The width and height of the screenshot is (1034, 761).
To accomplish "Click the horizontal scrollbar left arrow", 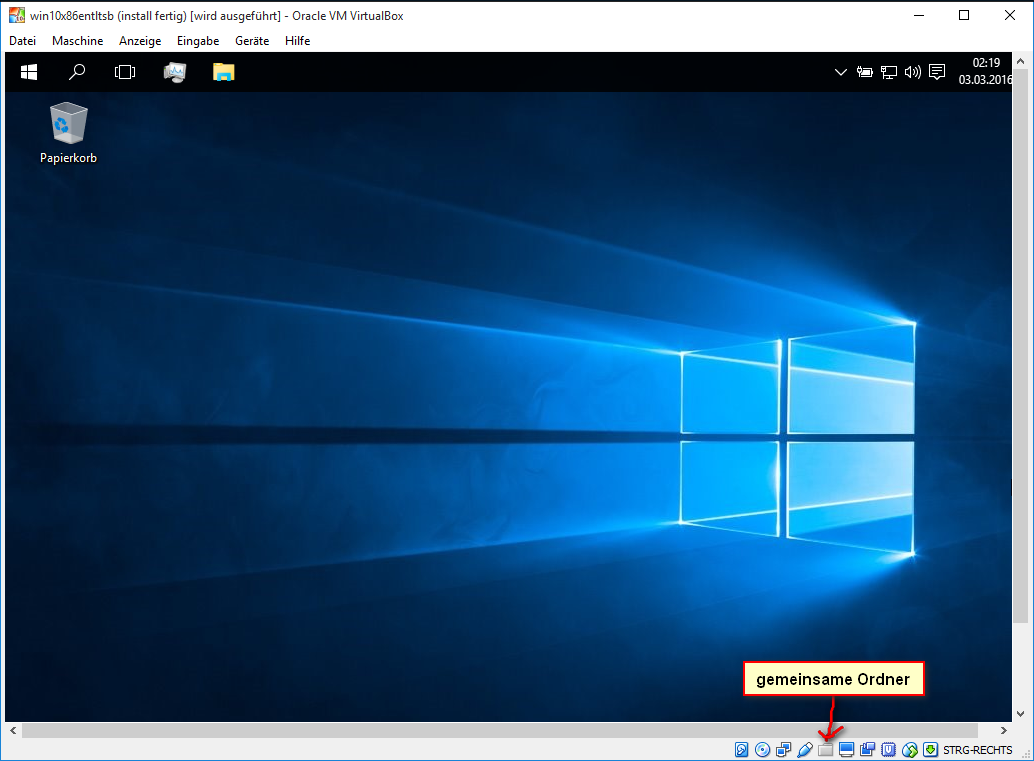I will click(x=13, y=731).
